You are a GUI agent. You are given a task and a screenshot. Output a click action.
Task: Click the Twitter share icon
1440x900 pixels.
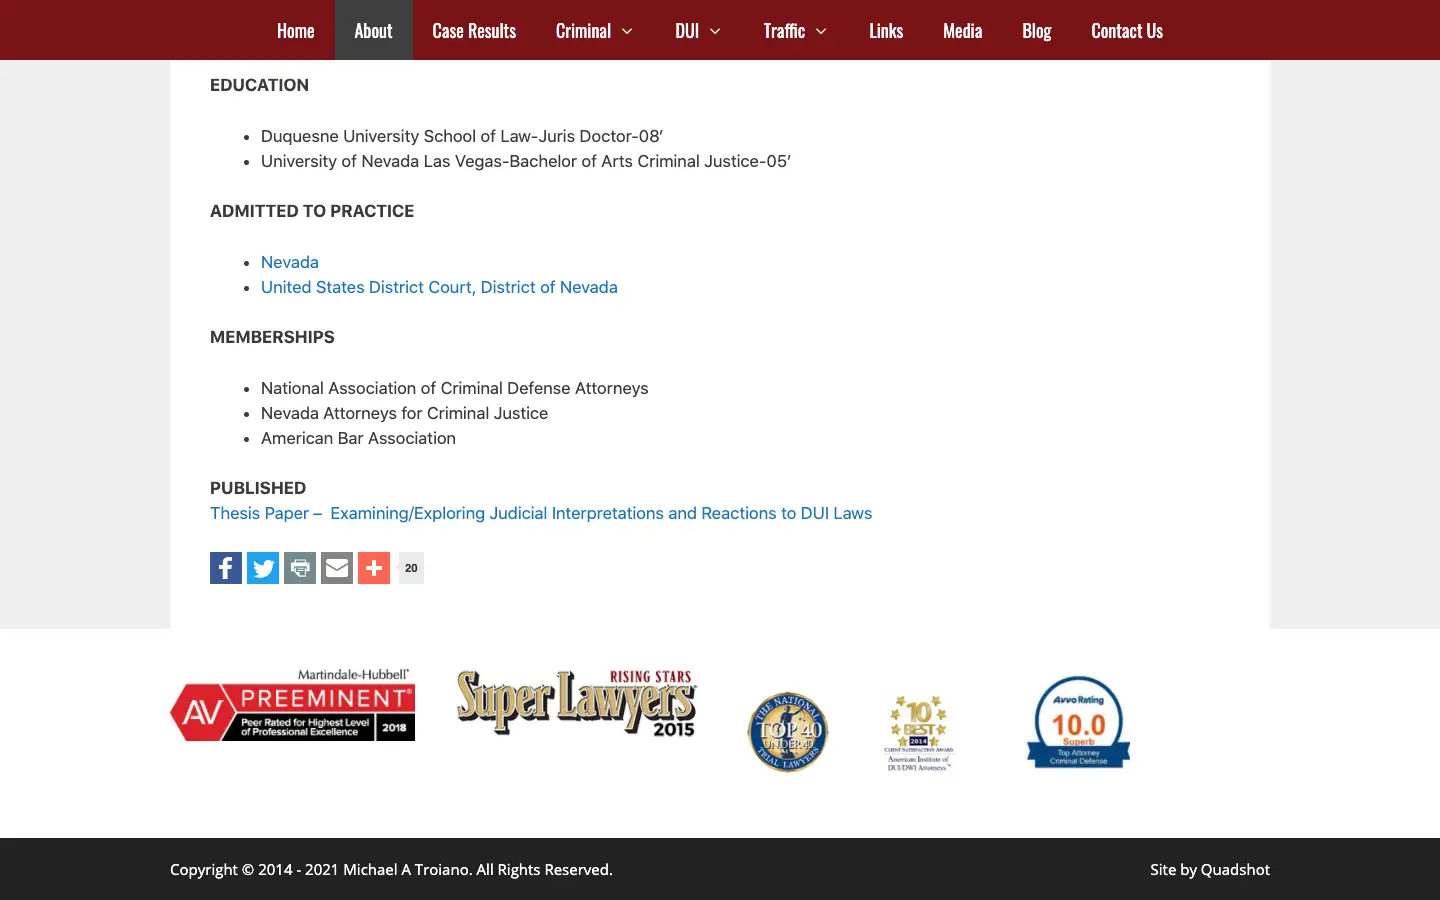coord(263,568)
